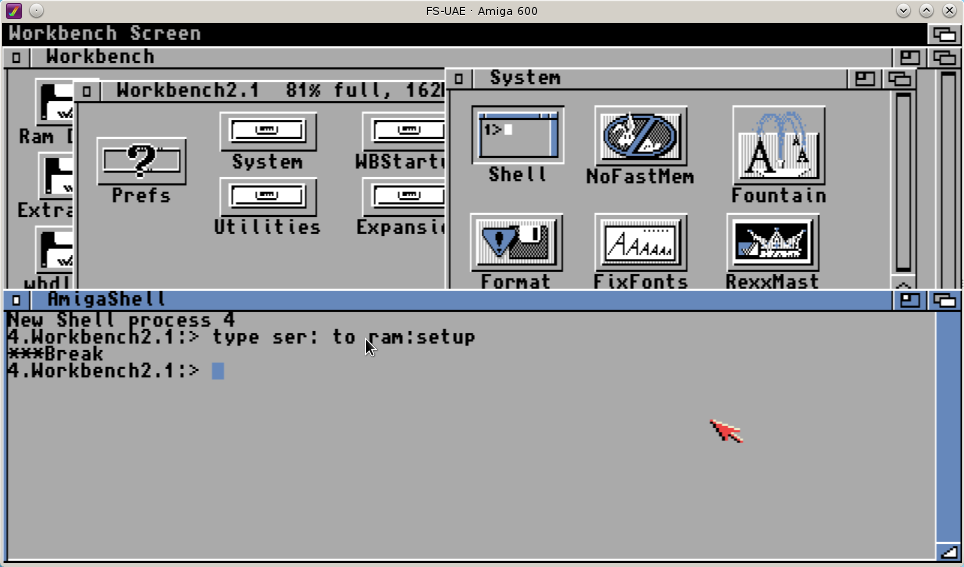Select the NoFastMem icon
964x567 pixels.
640,136
